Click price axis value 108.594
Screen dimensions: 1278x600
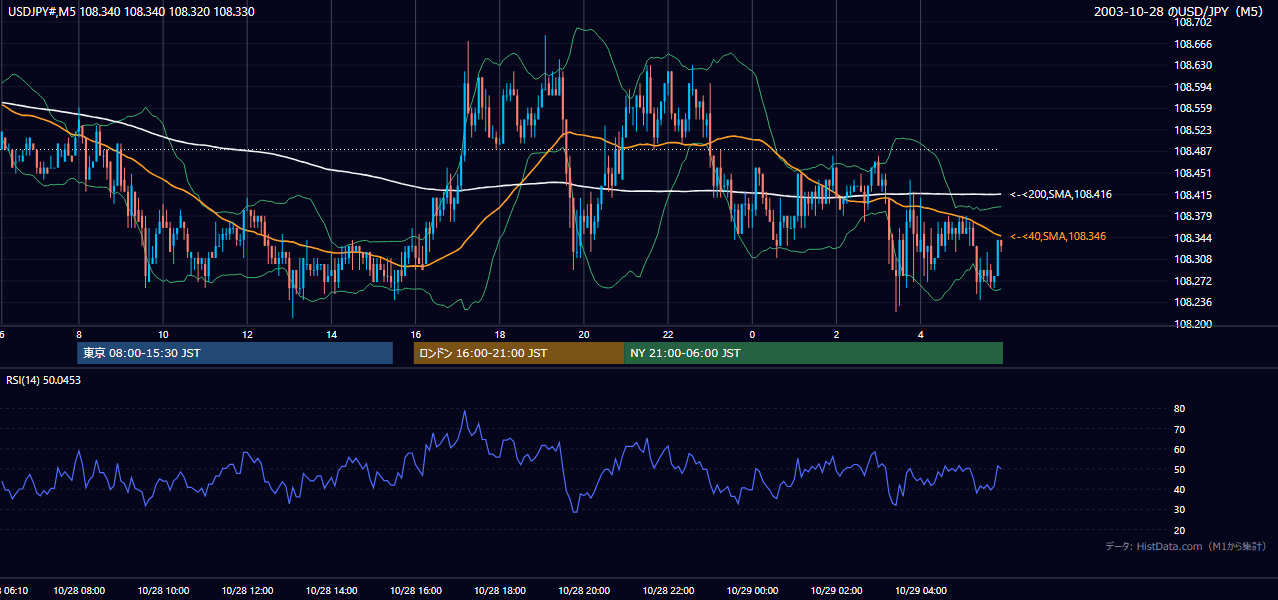pyautogui.click(x=1193, y=87)
